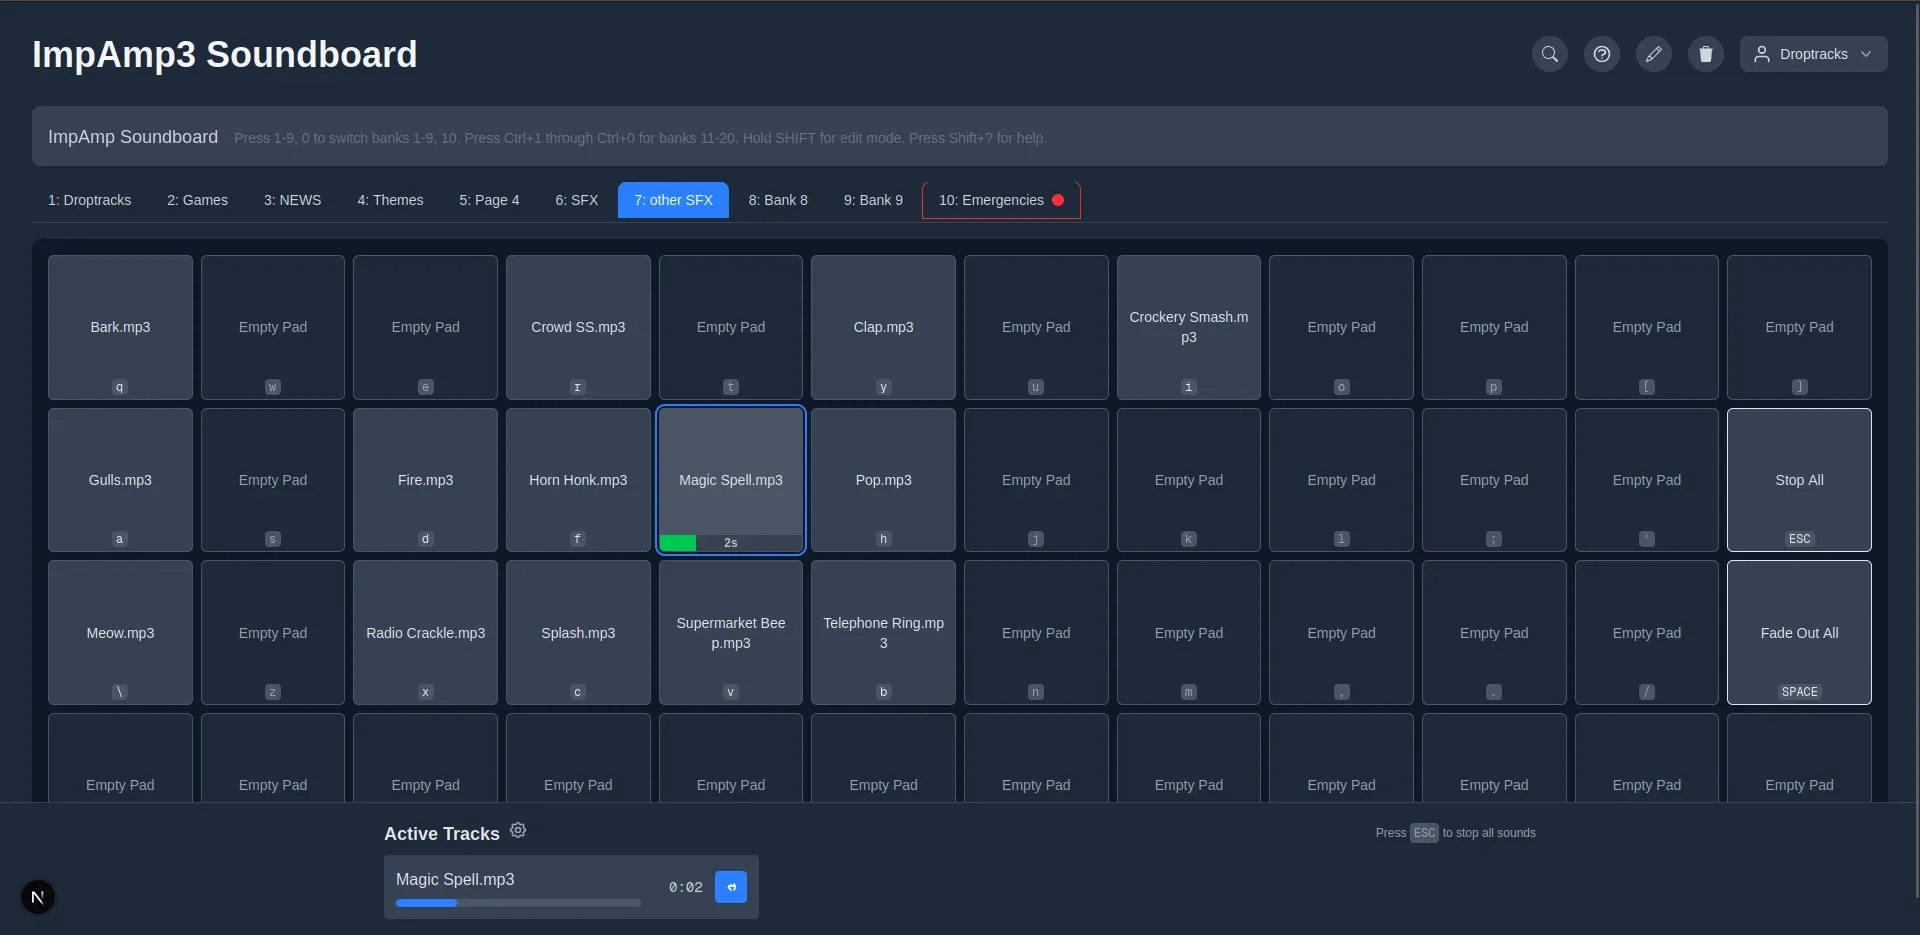Click the Empty Pad next to Gulls.mp3
Viewport: 1920px width, 935px height.
pyautogui.click(x=272, y=480)
